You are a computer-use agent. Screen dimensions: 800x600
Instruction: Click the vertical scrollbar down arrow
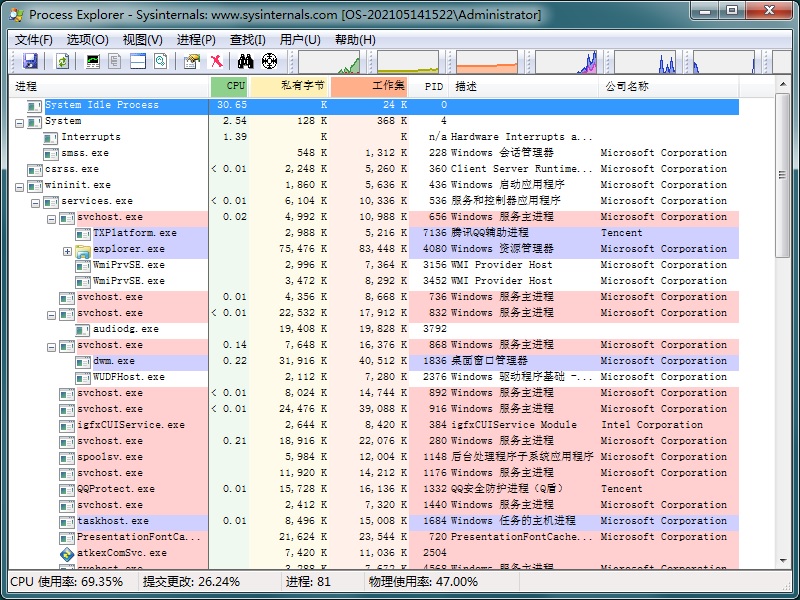point(783,561)
